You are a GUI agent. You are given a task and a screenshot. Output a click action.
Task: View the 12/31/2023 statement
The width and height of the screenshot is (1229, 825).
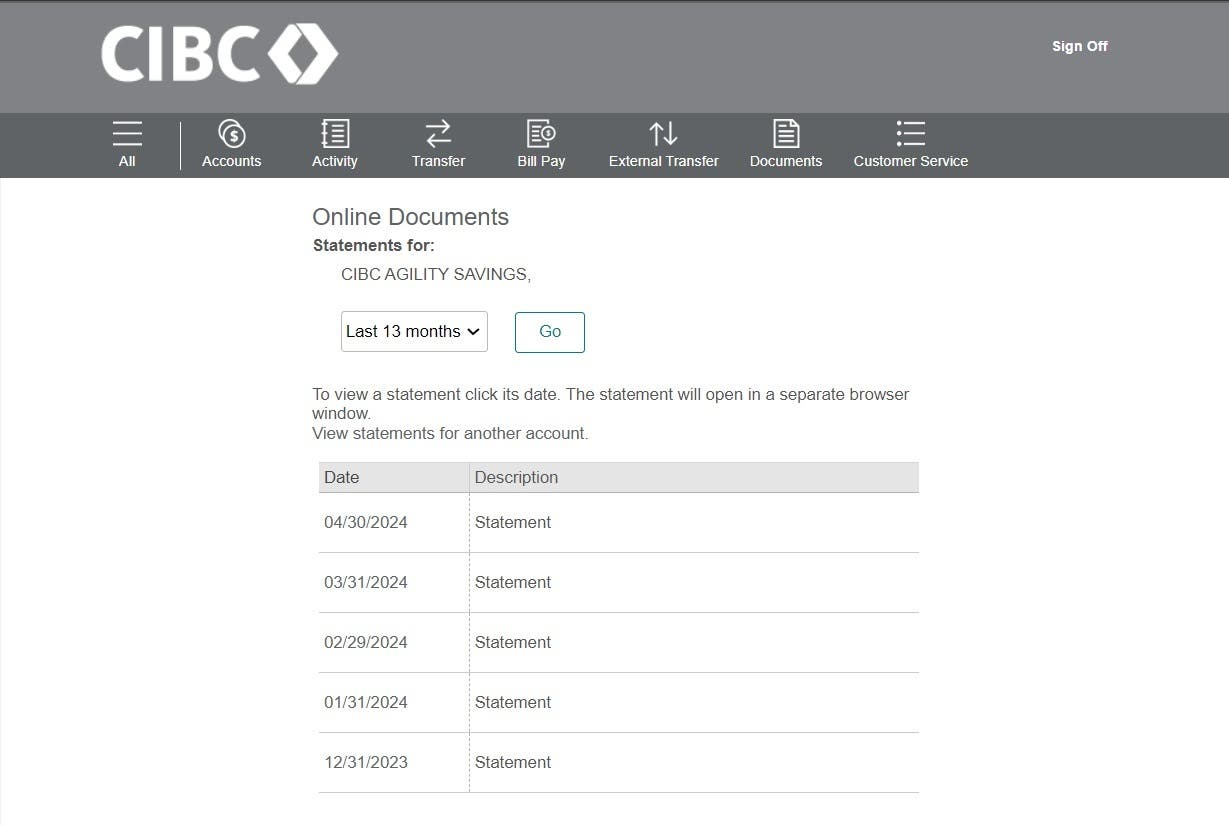click(366, 763)
